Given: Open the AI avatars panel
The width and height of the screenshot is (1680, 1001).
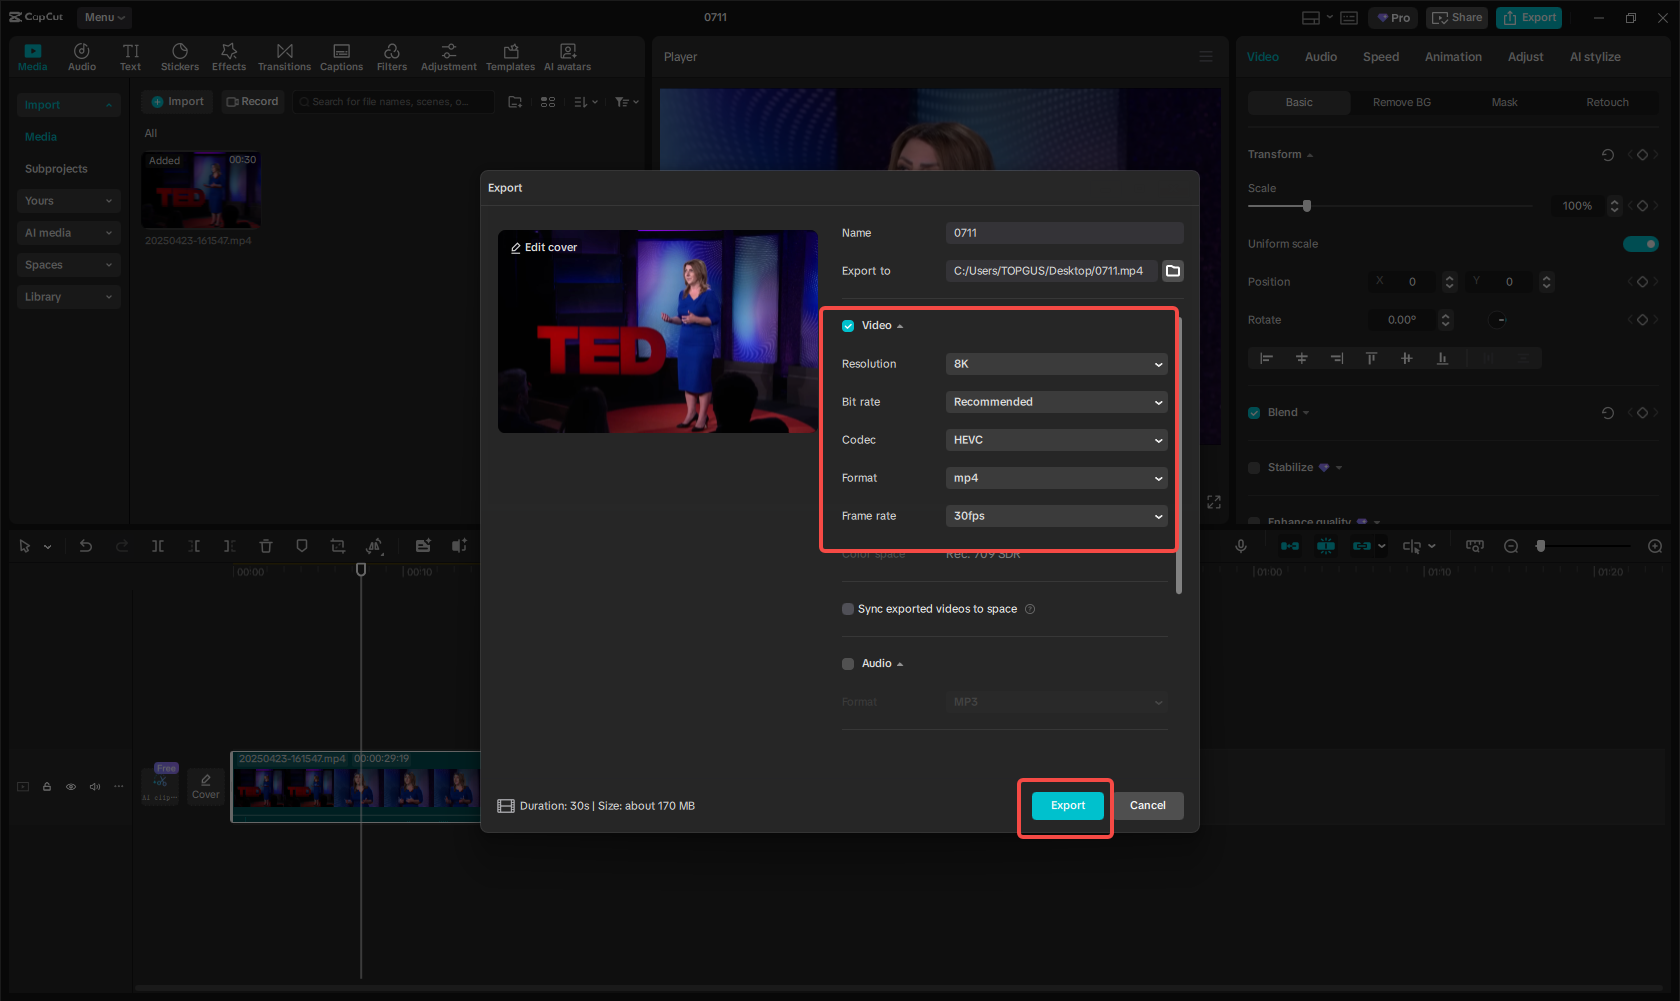Looking at the screenshot, I should click(x=567, y=55).
